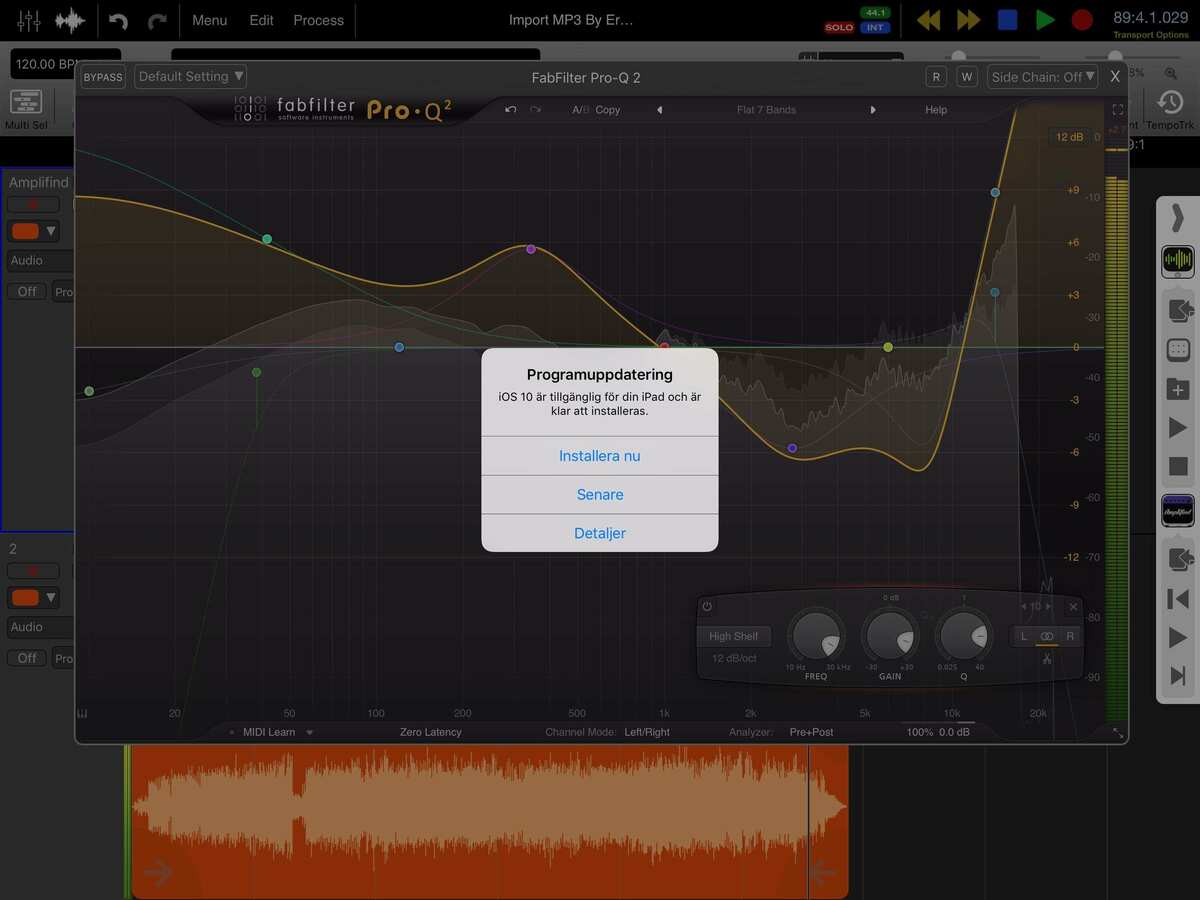Click the blue stop button

click(x=1007, y=20)
